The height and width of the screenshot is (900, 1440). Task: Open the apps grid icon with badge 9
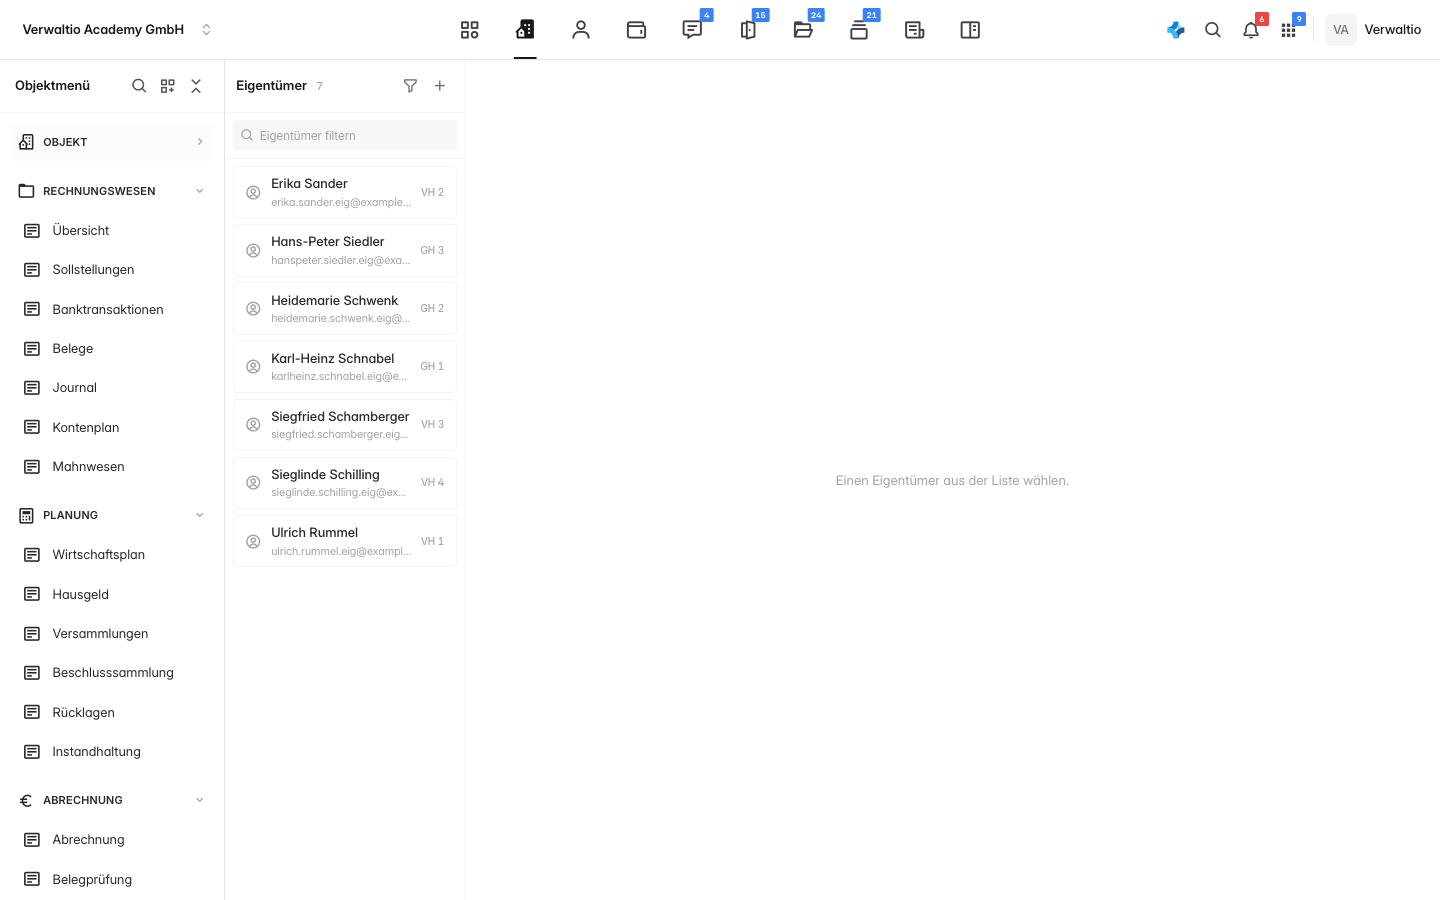(1288, 30)
